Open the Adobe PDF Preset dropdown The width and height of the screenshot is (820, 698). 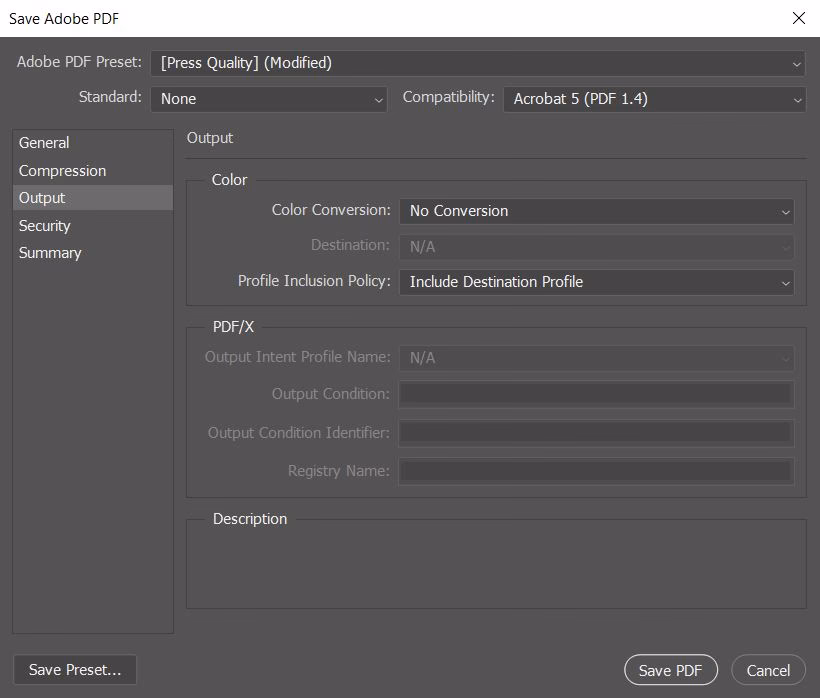click(x=478, y=63)
